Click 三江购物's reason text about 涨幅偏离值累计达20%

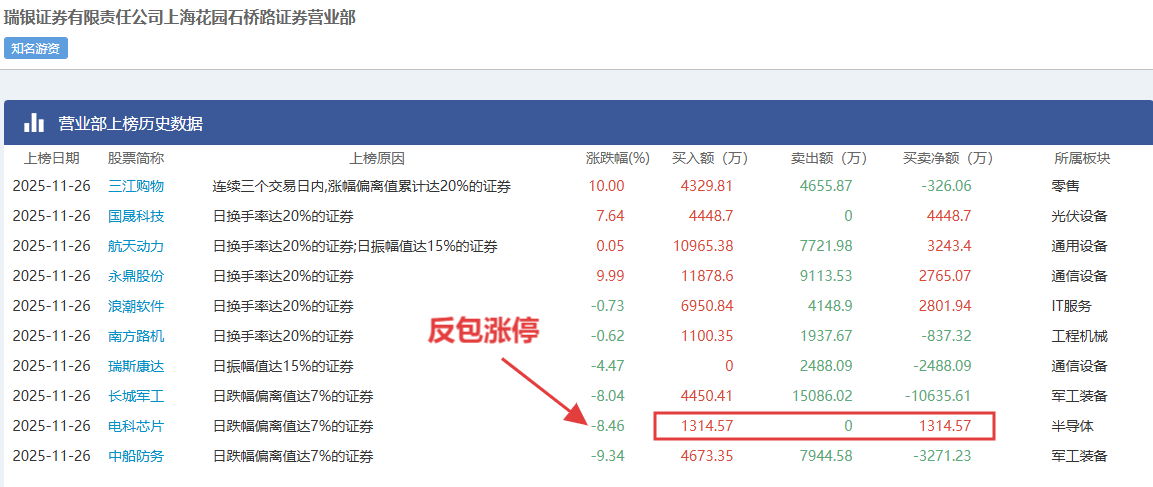pos(362,186)
